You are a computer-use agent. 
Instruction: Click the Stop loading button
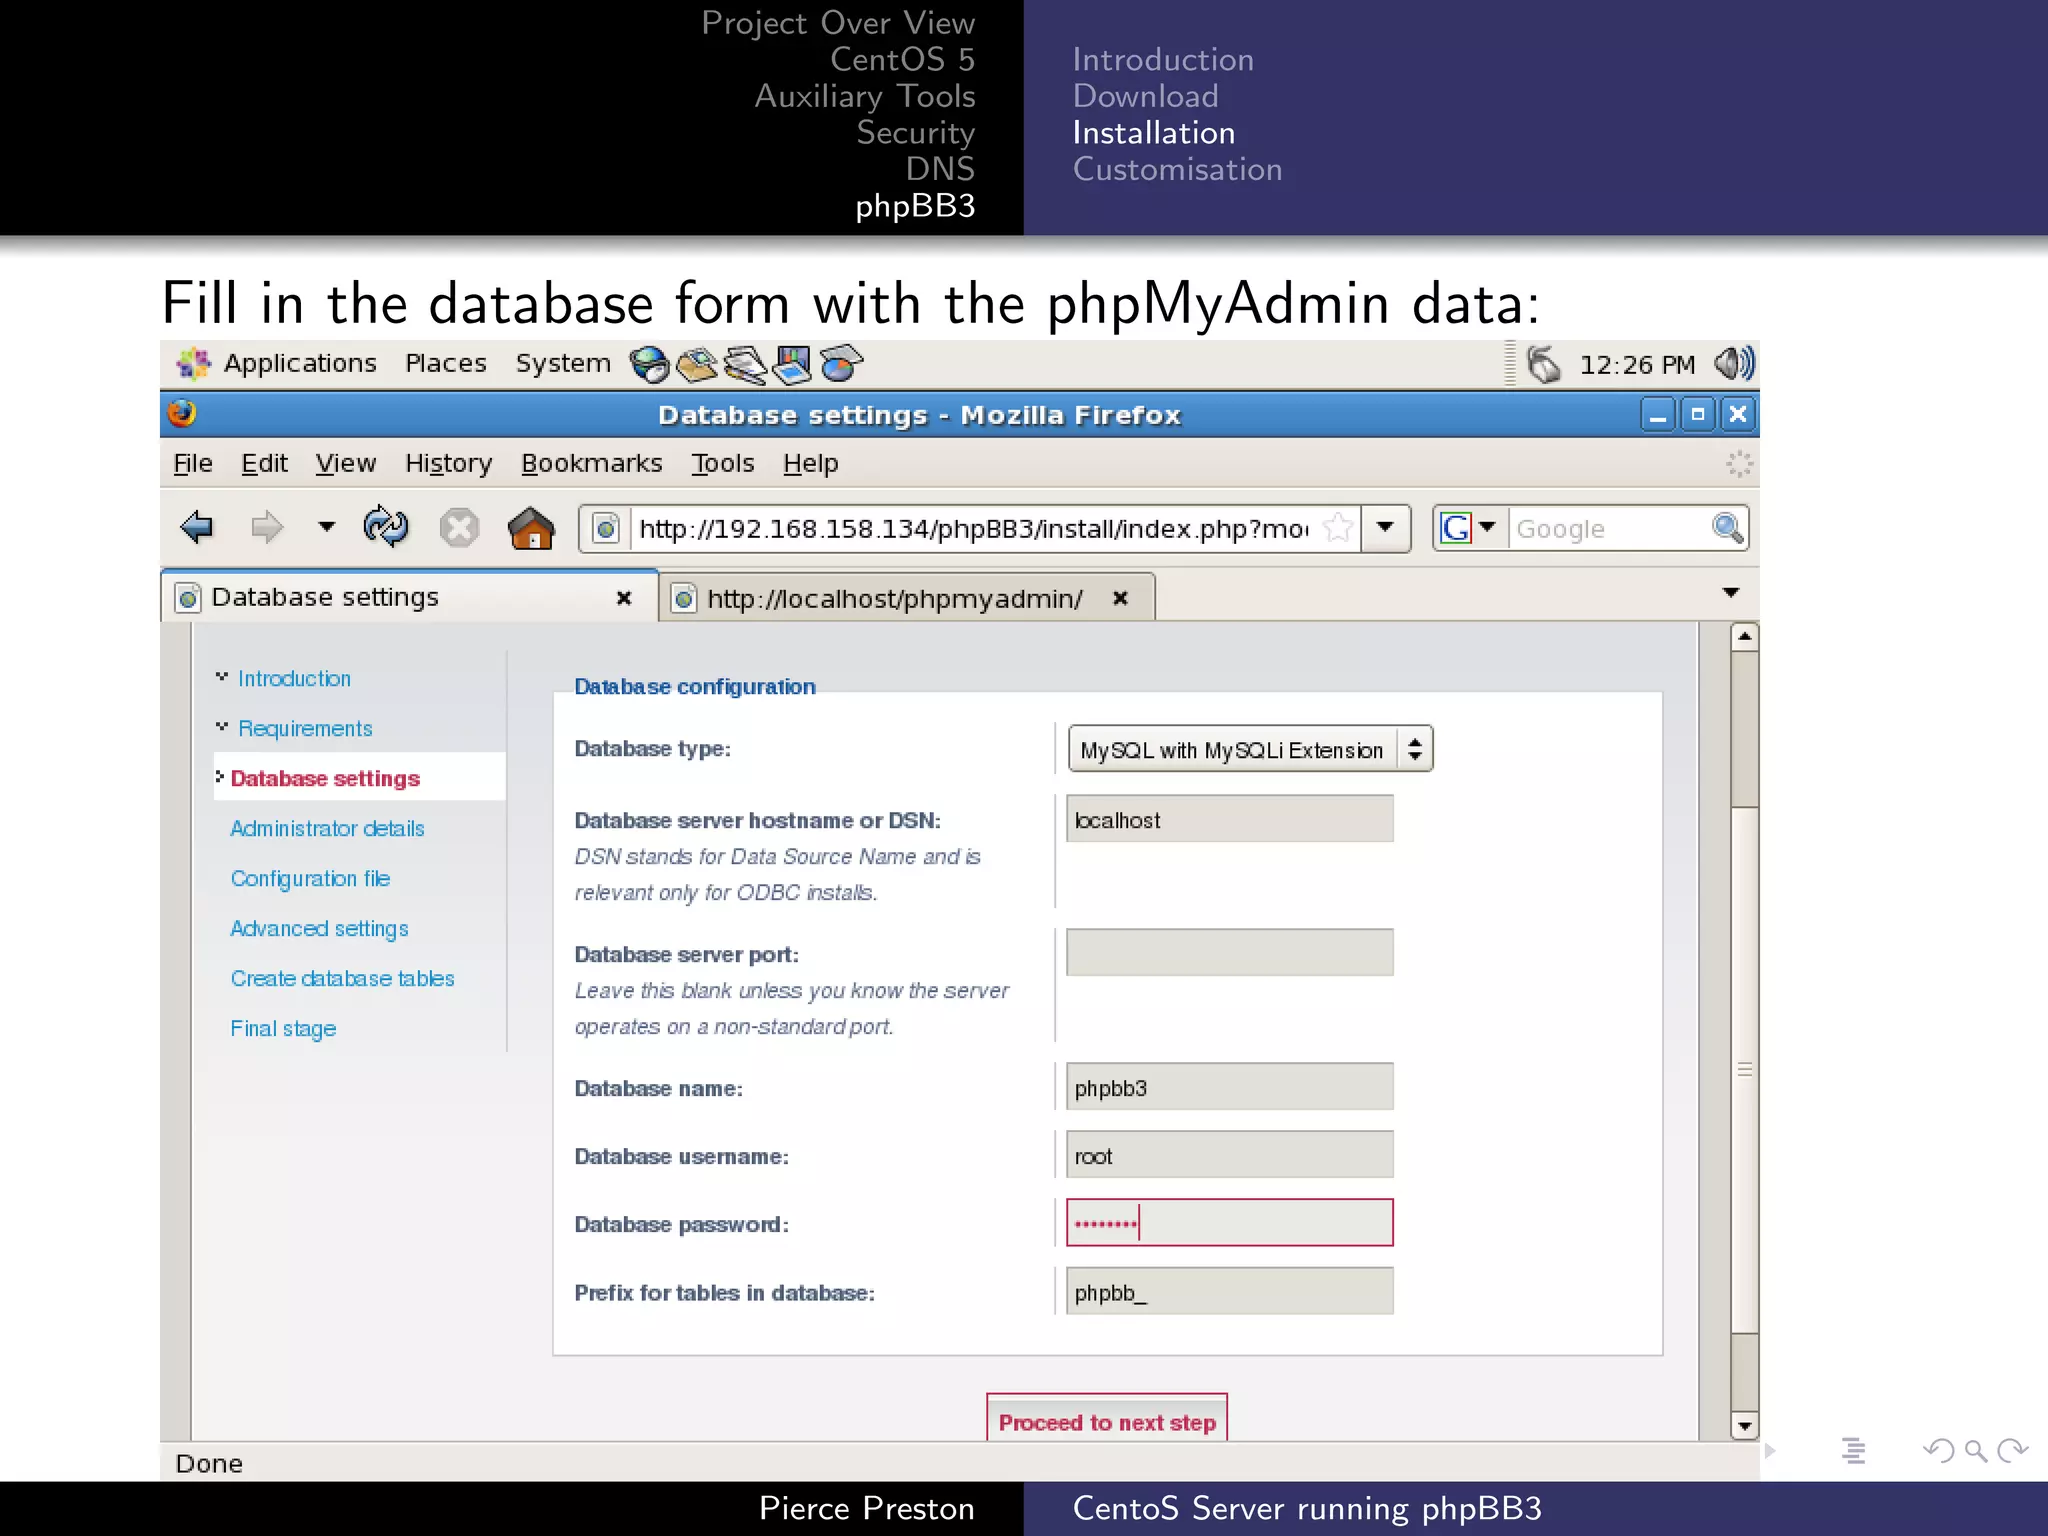pyautogui.click(x=459, y=527)
